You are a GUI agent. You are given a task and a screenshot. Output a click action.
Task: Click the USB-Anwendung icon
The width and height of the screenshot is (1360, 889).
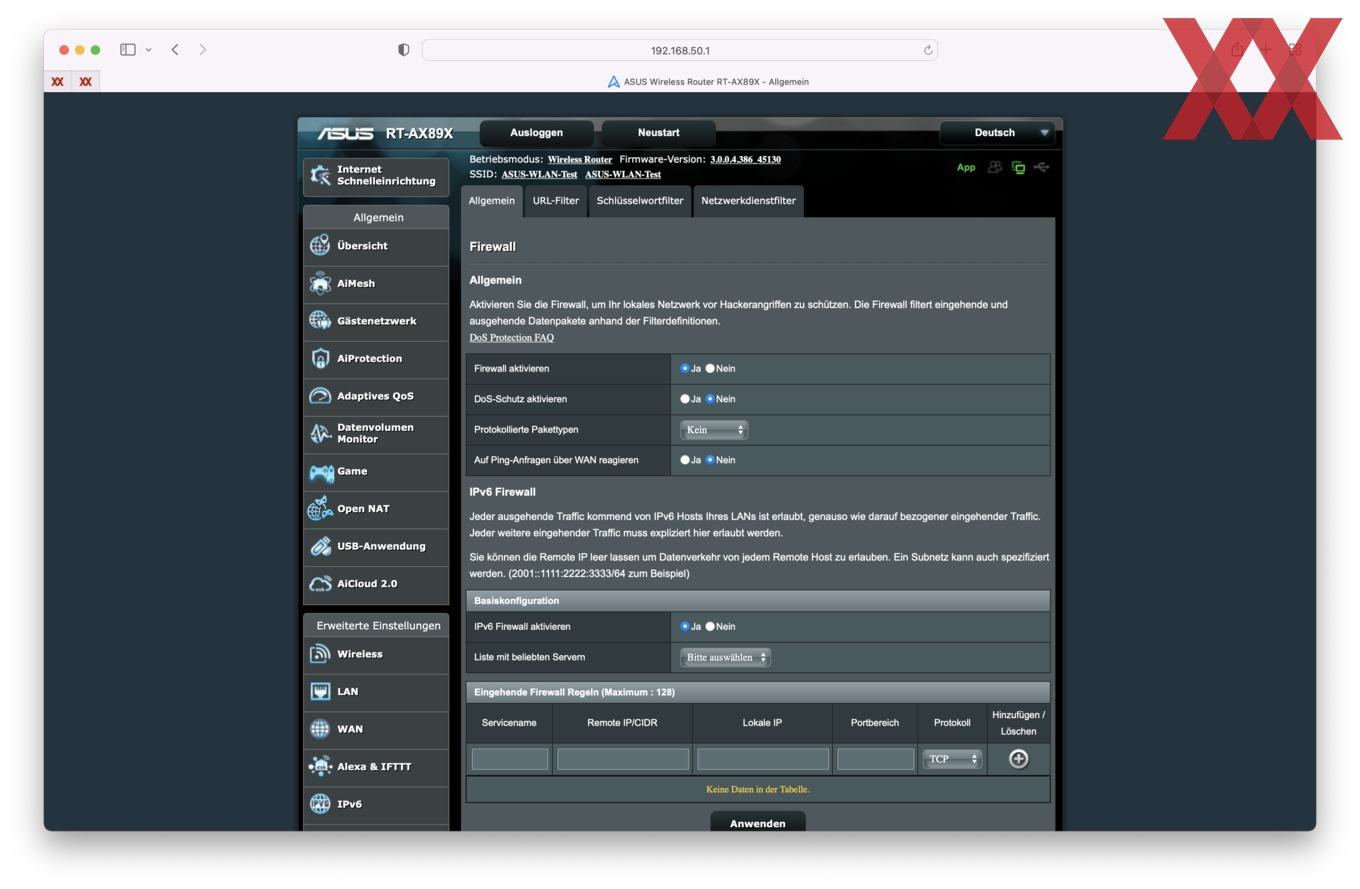tap(320, 546)
